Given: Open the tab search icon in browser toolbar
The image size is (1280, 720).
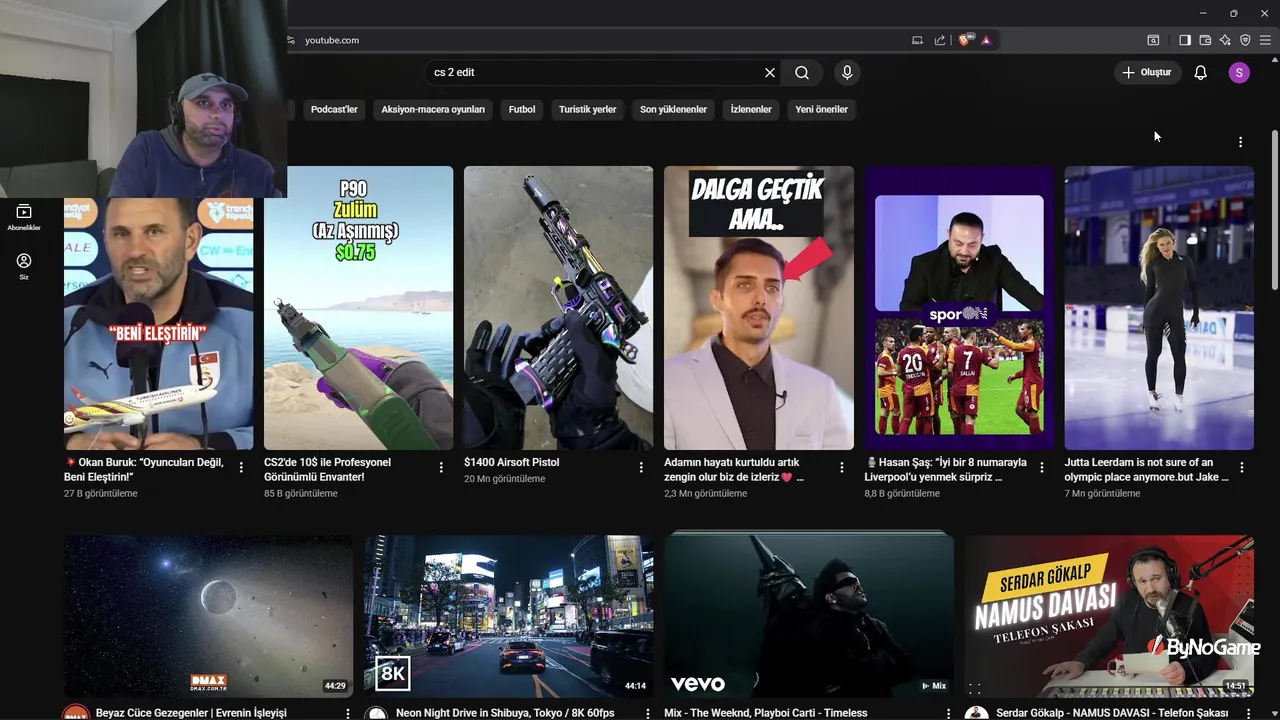Looking at the screenshot, I should tap(1153, 40).
